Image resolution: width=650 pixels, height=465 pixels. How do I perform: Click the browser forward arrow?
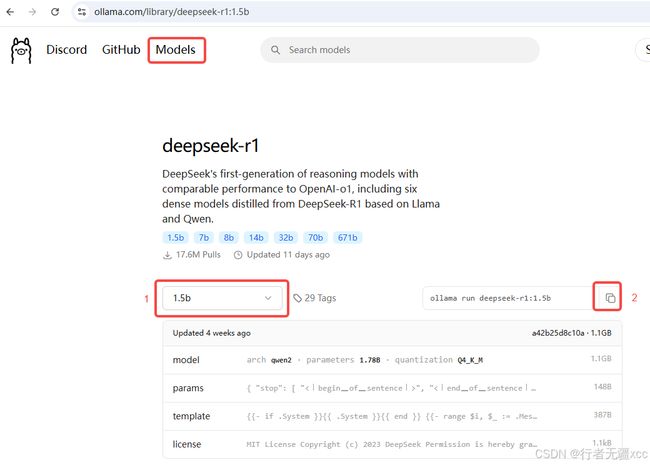(x=32, y=12)
